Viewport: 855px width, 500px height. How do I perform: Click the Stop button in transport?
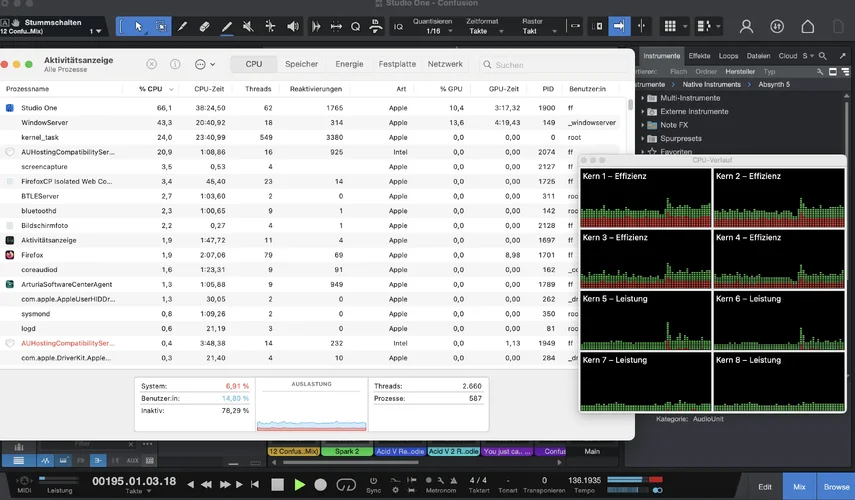point(278,485)
